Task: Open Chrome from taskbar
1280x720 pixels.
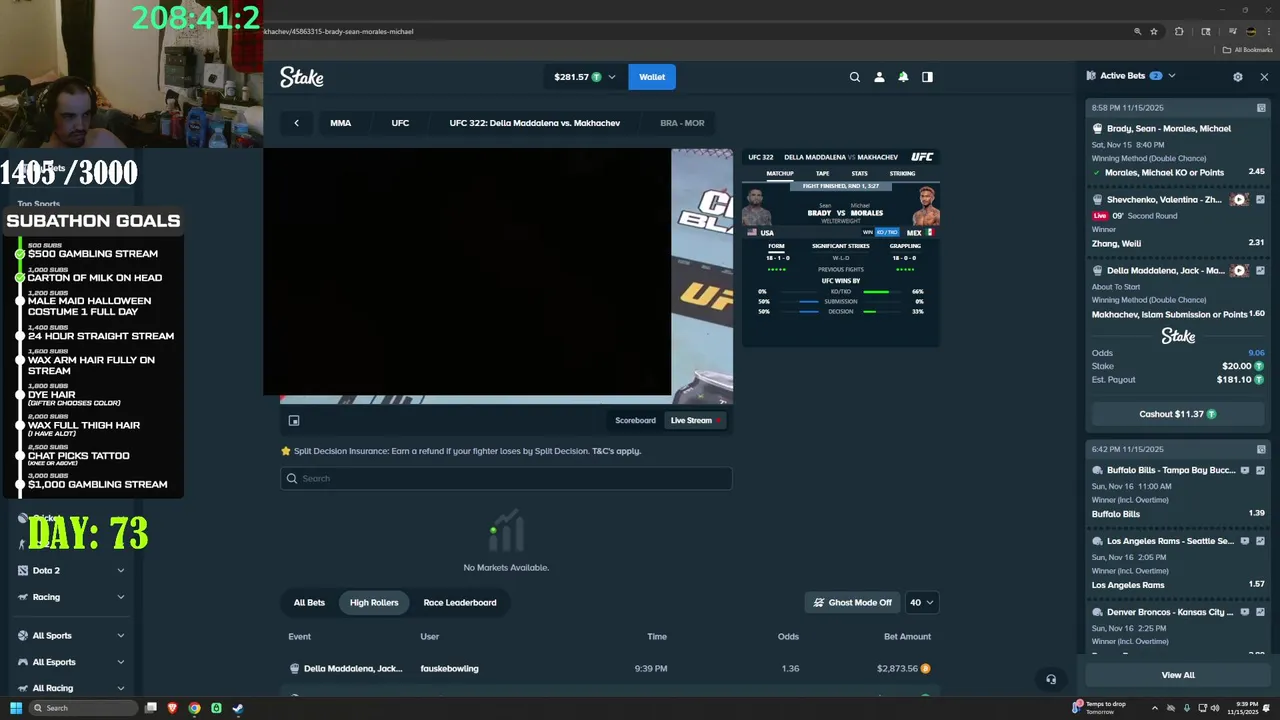Action: (194, 708)
